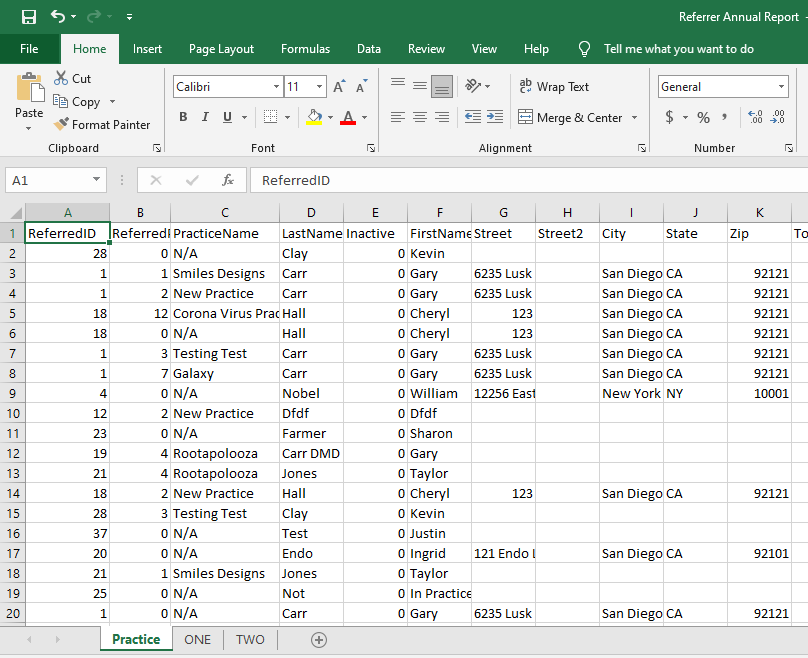Viewport: 808px width, 658px height.
Task: Click the Insert Function fx icon
Action: (x=228, y=181)
